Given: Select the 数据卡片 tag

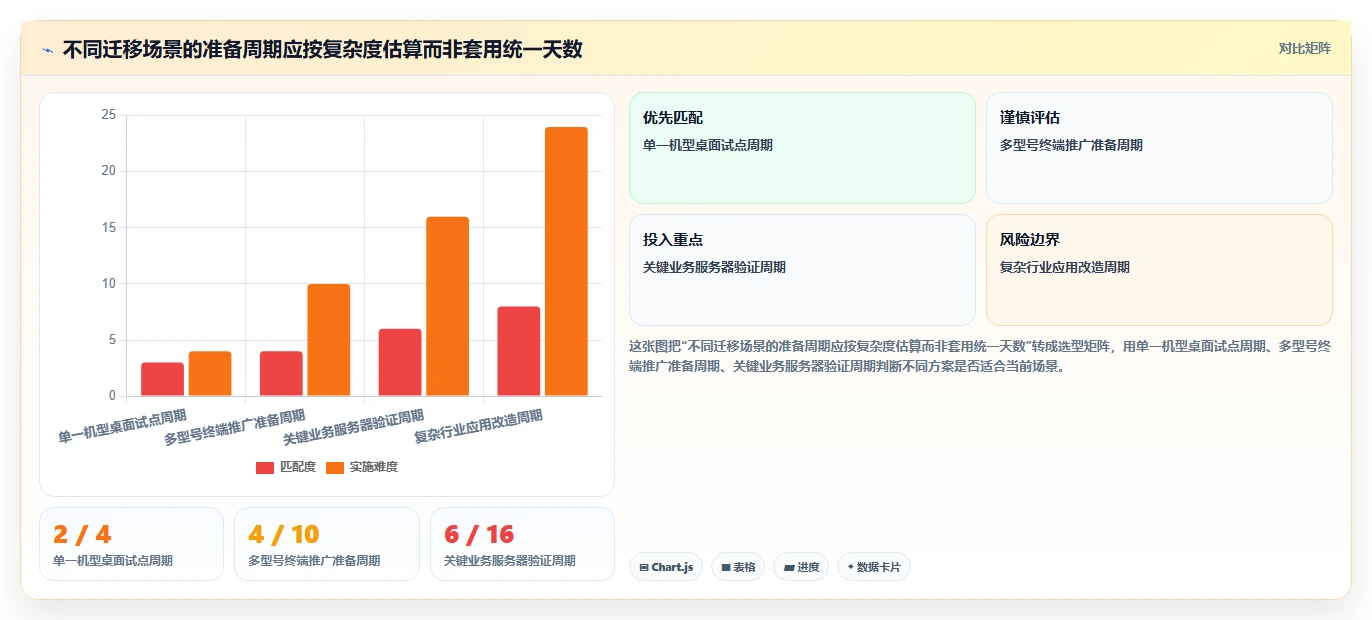Looking at the screenshot, I should point(874,567).
